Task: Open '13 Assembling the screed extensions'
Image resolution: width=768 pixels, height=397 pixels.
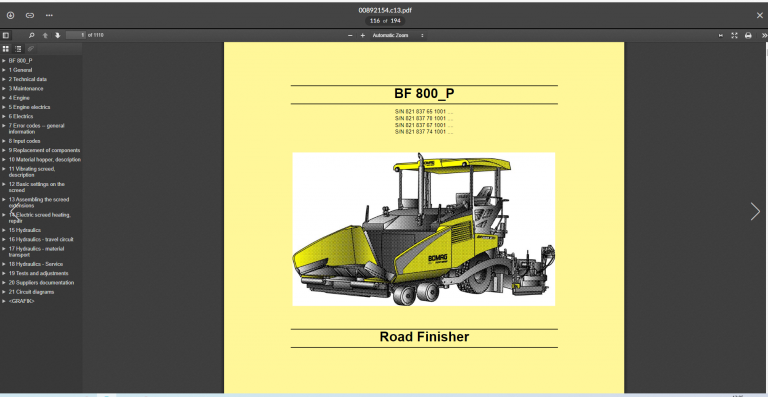Action: click(x=39, y=203)
